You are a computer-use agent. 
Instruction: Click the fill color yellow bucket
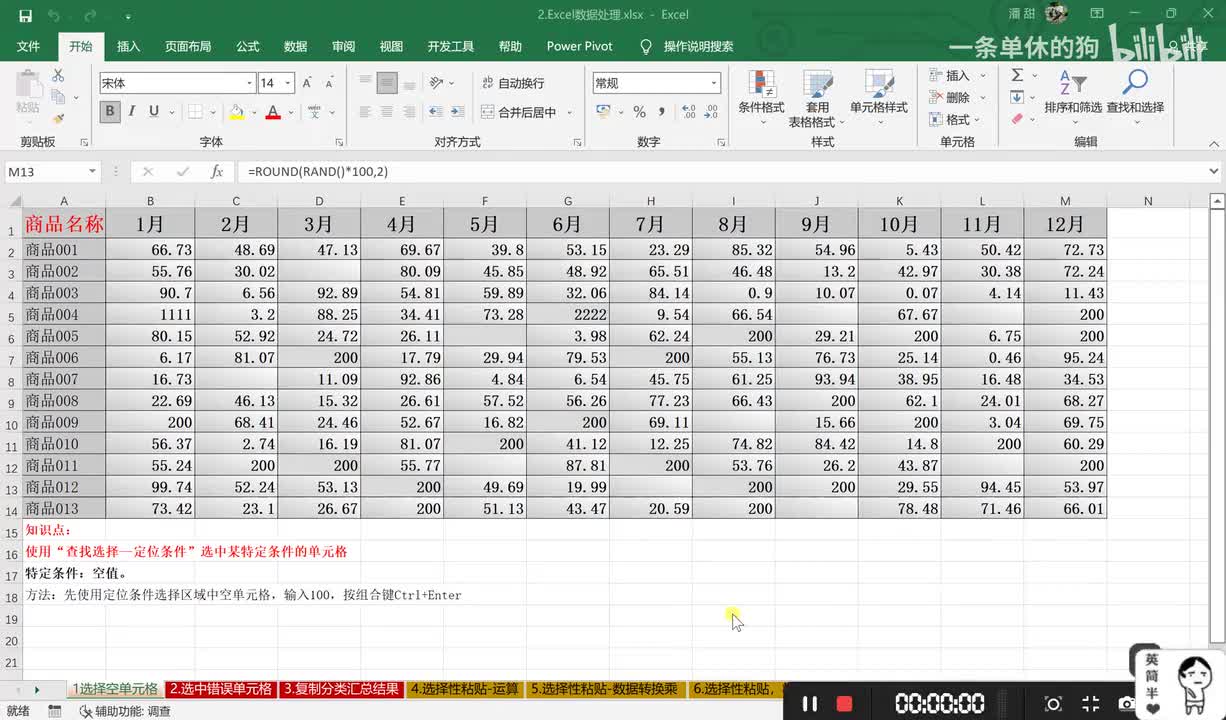[x=236, y=112]
